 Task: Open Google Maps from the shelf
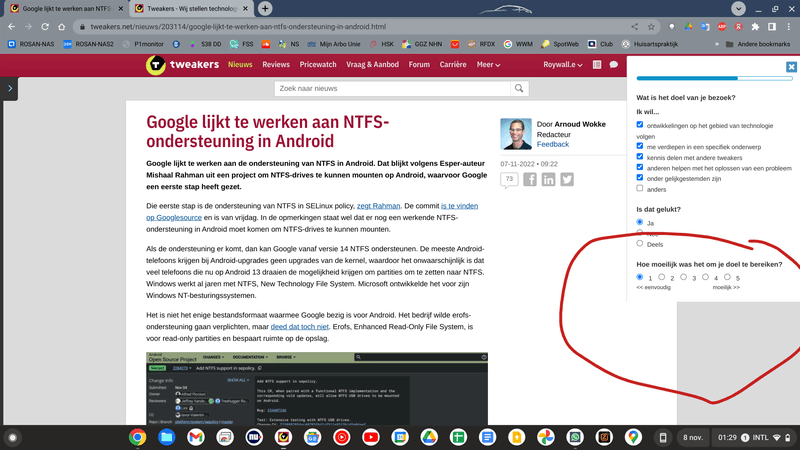point(633,437)
